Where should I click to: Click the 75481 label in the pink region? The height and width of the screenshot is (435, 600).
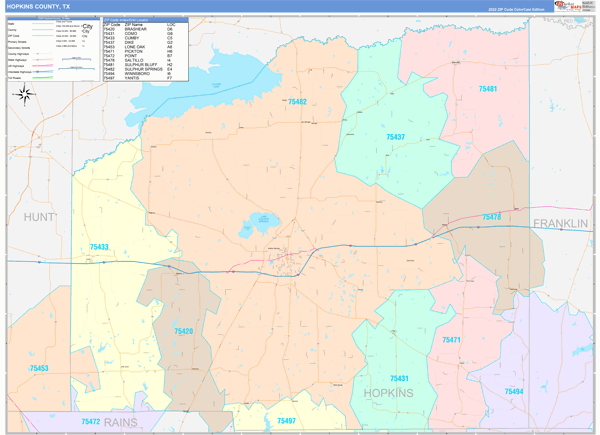click(488, 89)
